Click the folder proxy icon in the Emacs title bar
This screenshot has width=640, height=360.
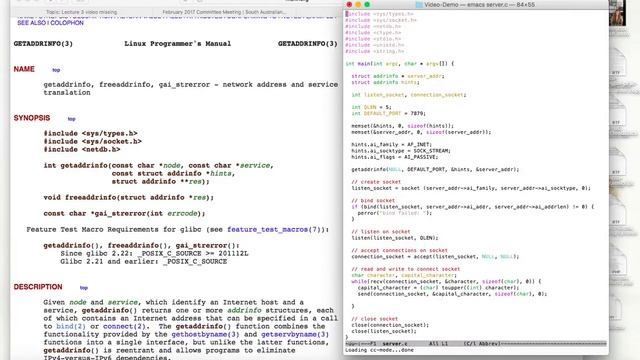pyautogui.click(x=419, y=4)
